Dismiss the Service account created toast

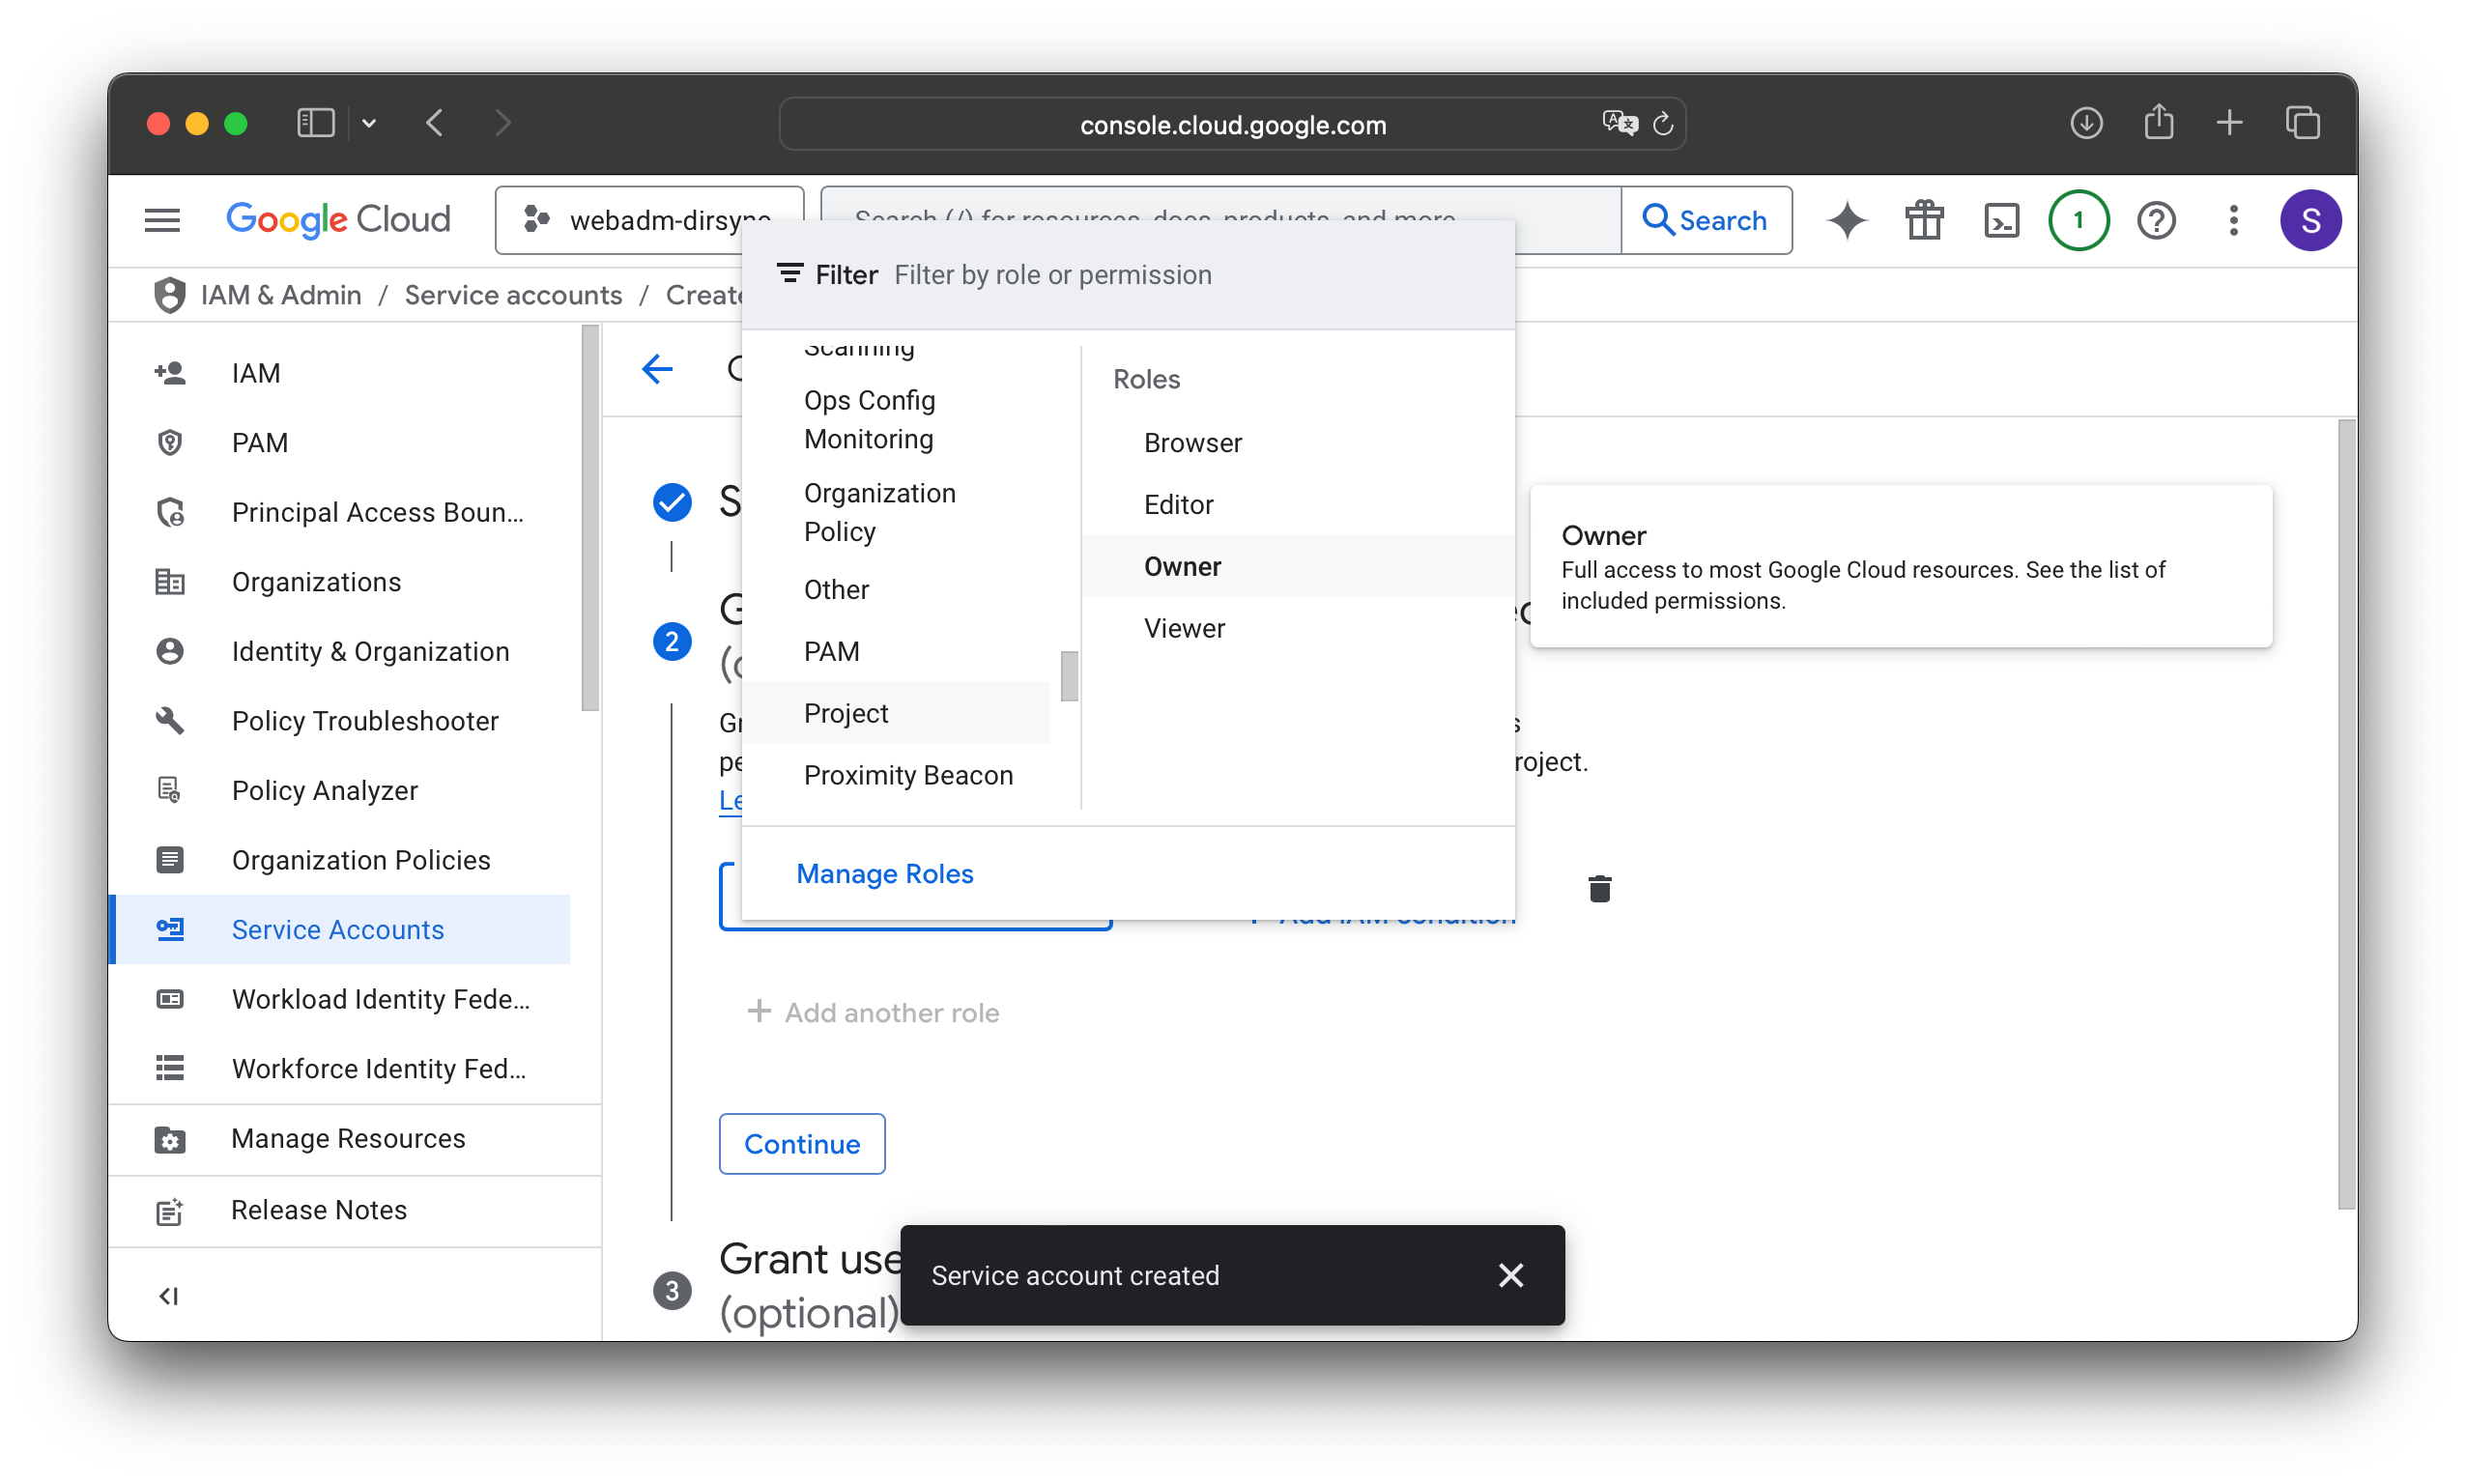[x=1510, y=1275]
